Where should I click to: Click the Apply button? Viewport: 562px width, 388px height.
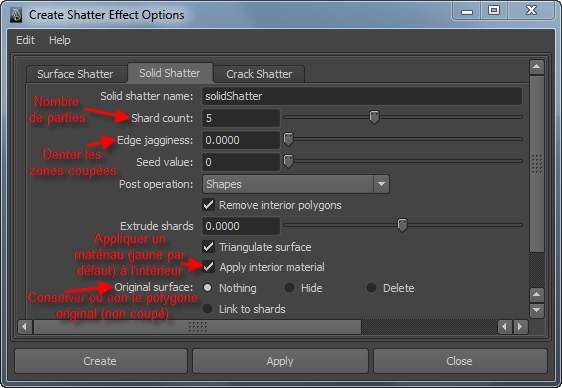click(280, 361)
